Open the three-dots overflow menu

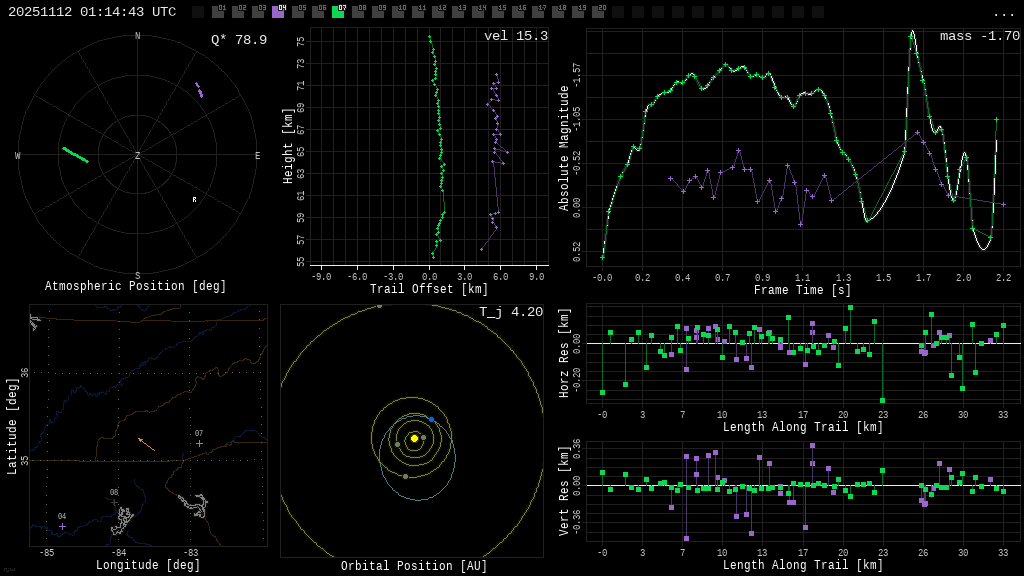click(1004, 13)
